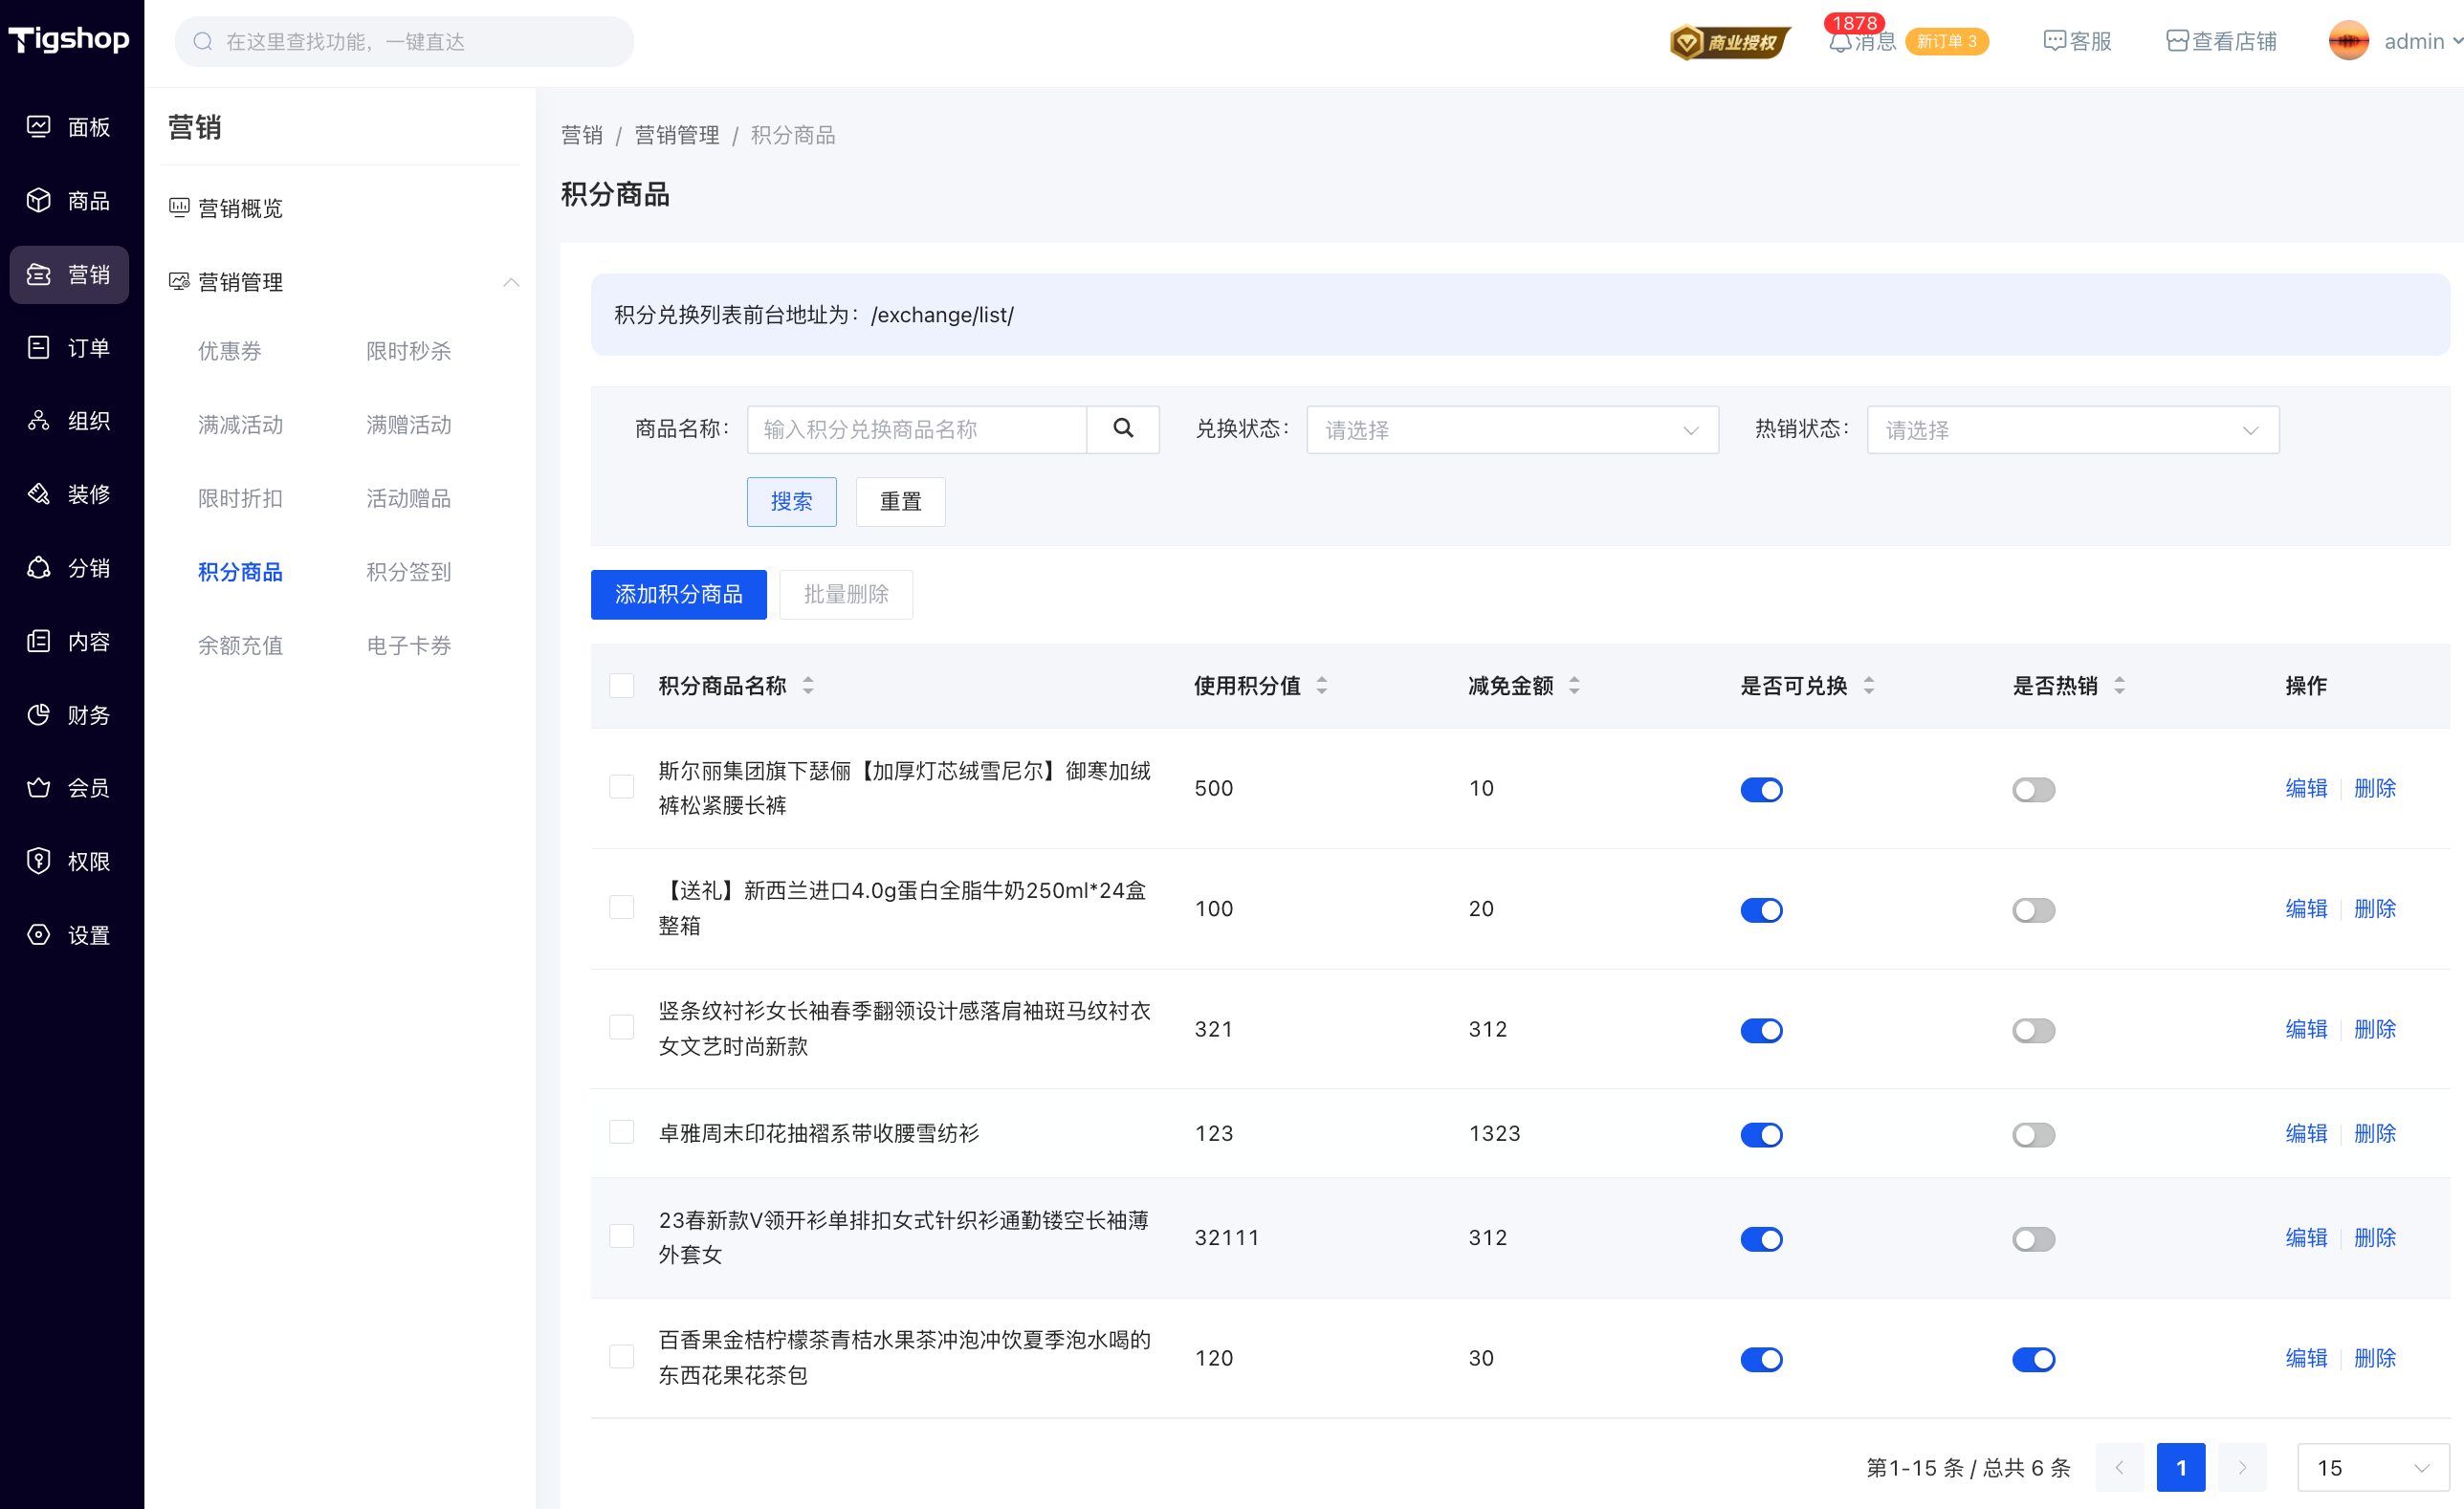Disable hot-sale toggle for passion fruit tea
2464x1509 pixels.
[2033, 1359]
